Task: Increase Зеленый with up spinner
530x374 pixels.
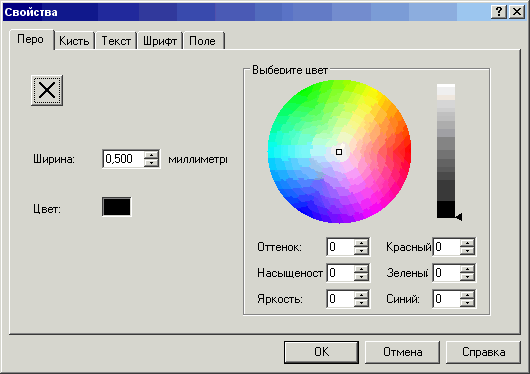Action: click(x=467, y=269)
